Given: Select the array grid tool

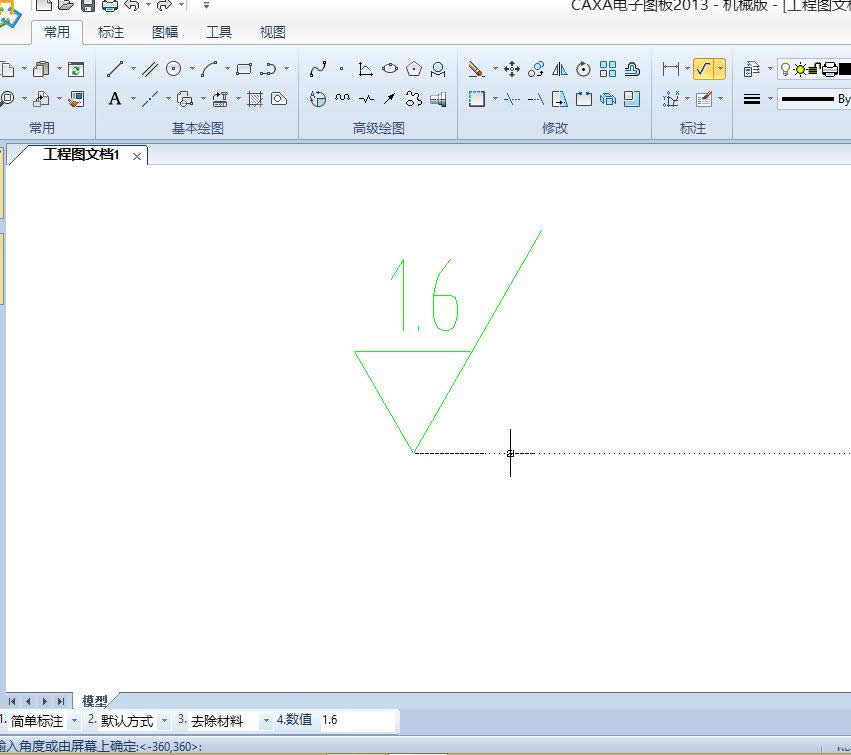Looking at the screenshot, I should [x=608, y=69].
